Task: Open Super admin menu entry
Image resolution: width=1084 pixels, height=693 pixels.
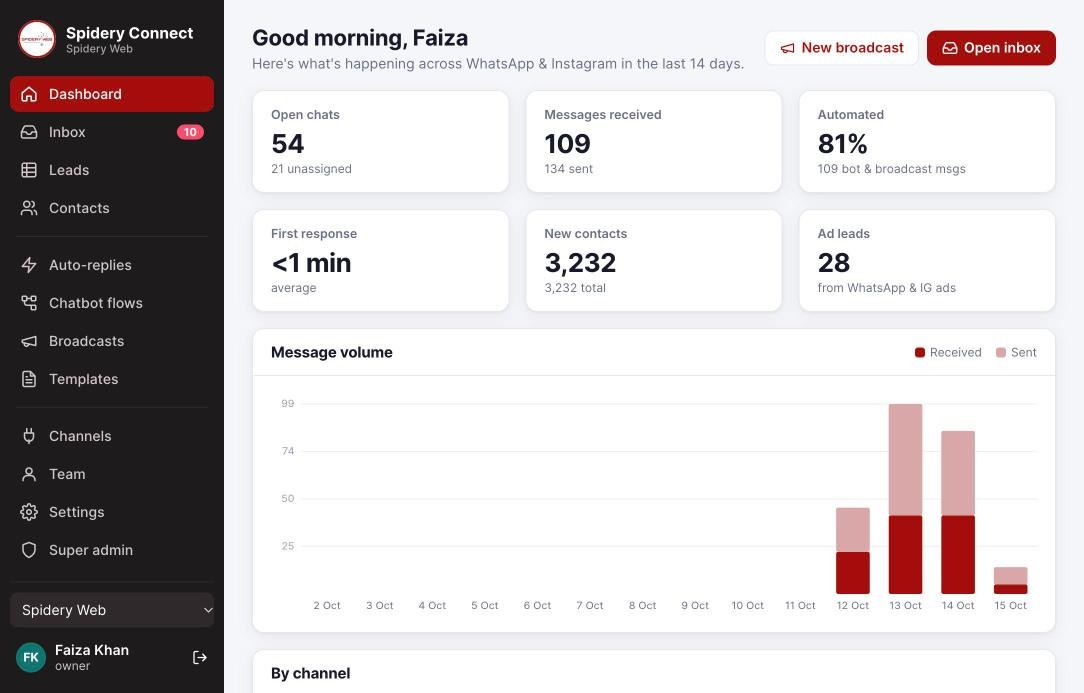Action: [x=112, y=550]
